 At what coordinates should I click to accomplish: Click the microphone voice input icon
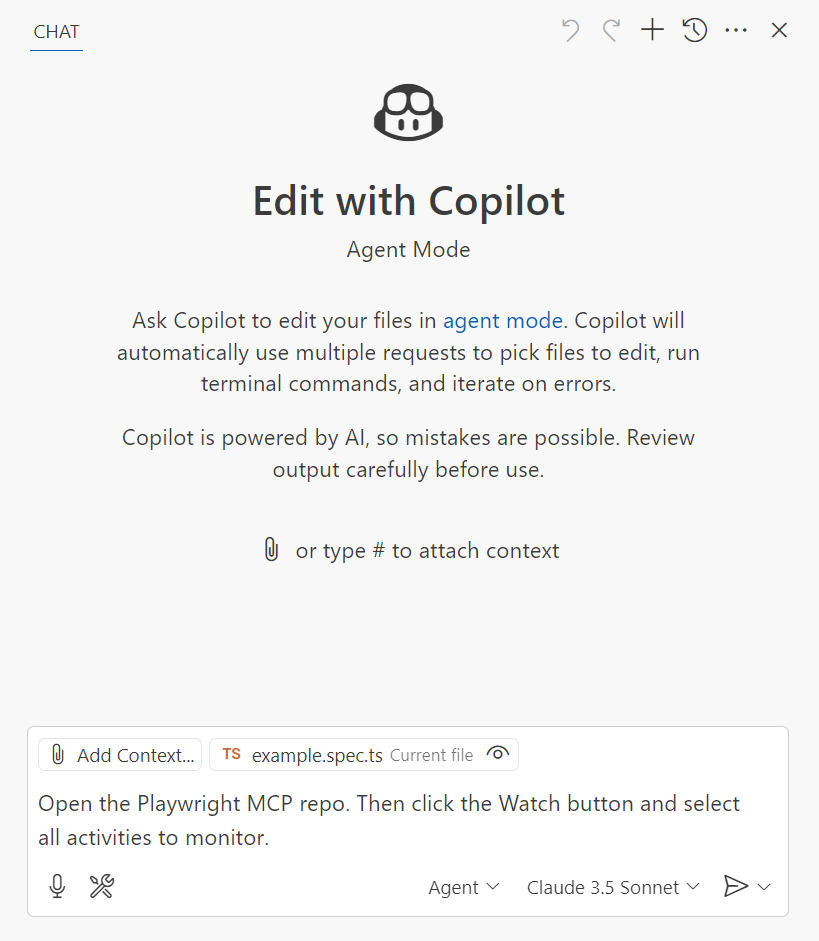pyautogui.click(x=58, y=886)
